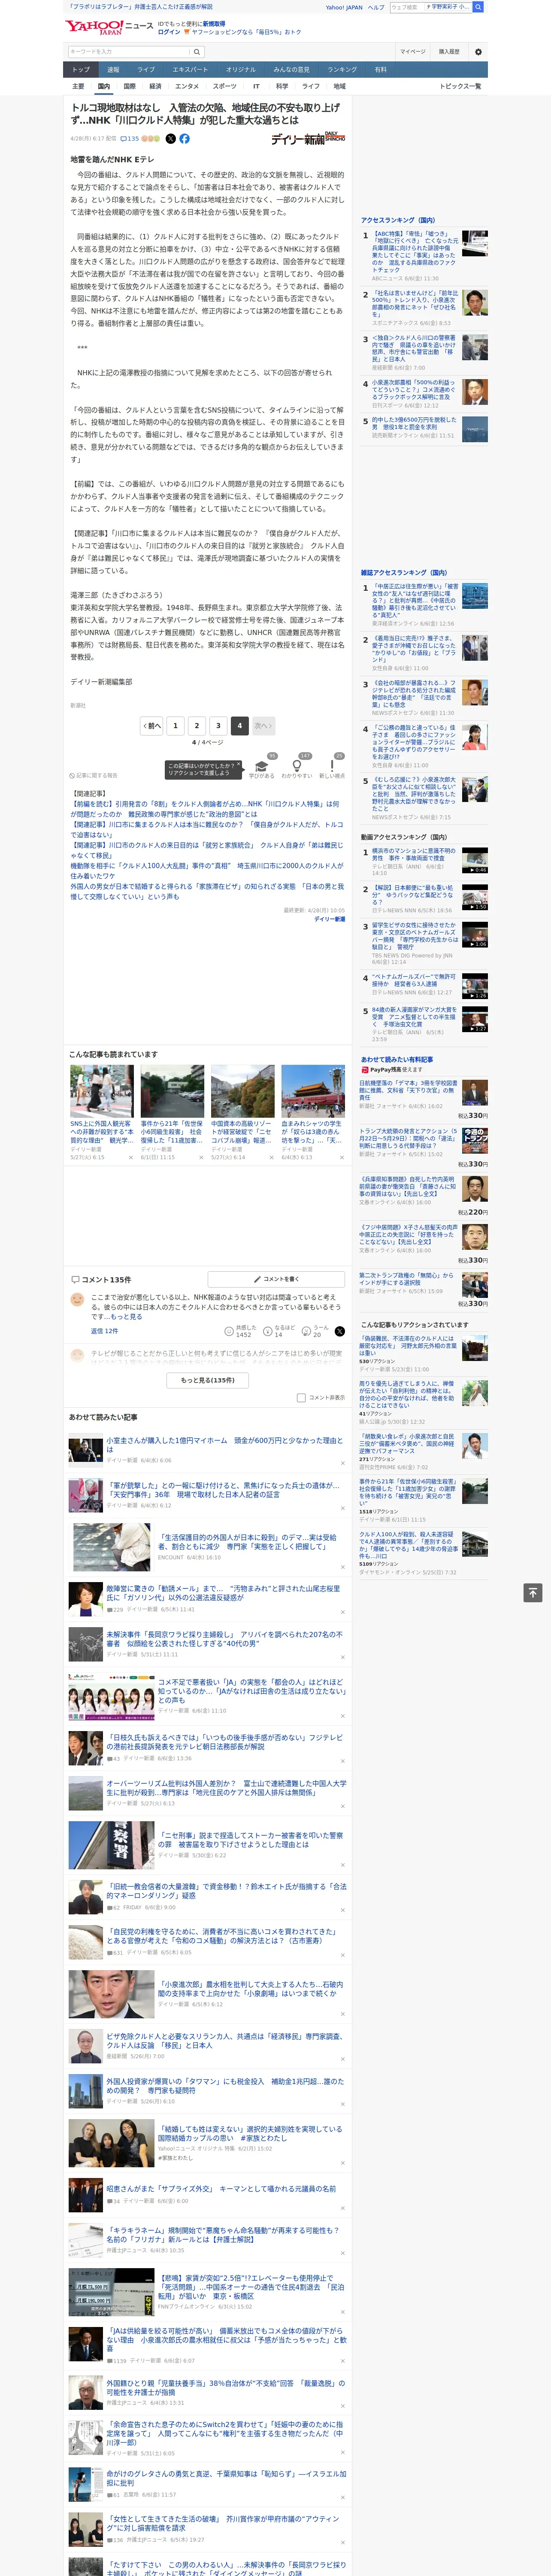Image resolution: width=551 pixels, height=2576 pixels.
Task: Open settings gear icon in header
Action: coord(478,52)
